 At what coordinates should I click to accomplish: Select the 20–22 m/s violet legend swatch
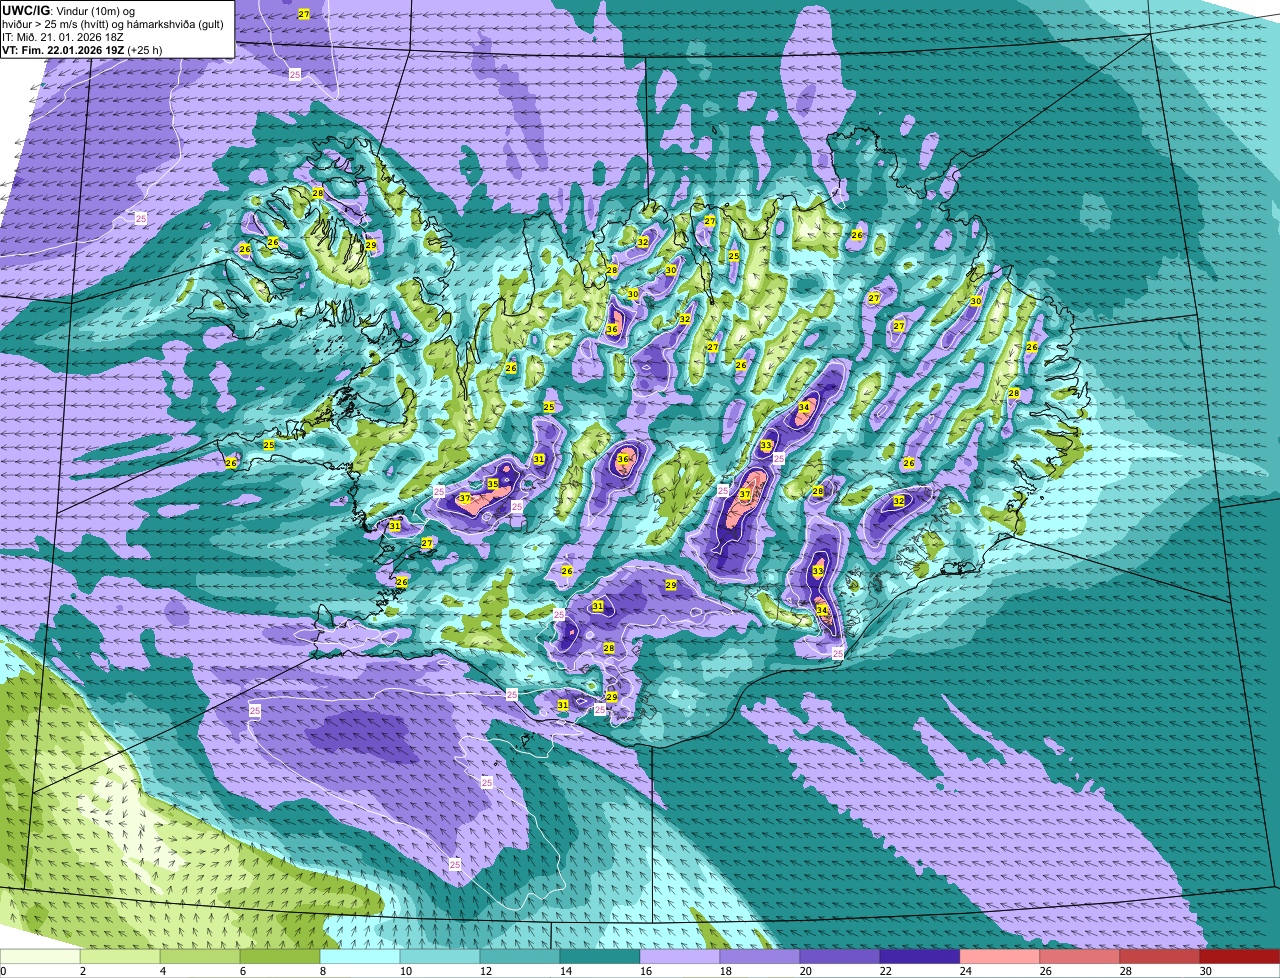tap(840, 956)
